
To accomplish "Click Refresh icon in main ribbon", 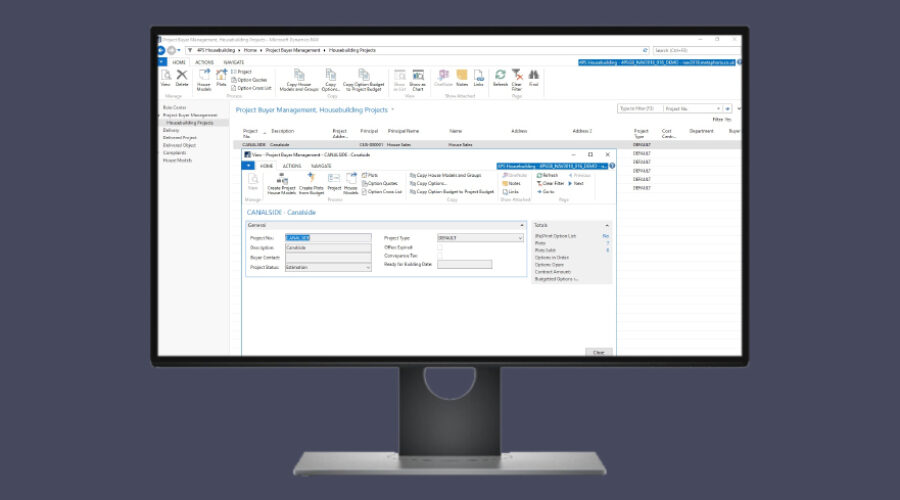I will pos(500,77).
